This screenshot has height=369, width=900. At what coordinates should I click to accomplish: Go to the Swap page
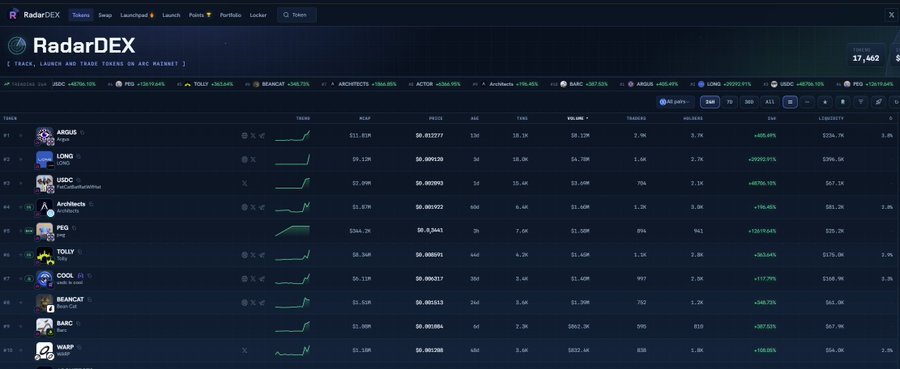pyautogui.click(x=105, y=15)
